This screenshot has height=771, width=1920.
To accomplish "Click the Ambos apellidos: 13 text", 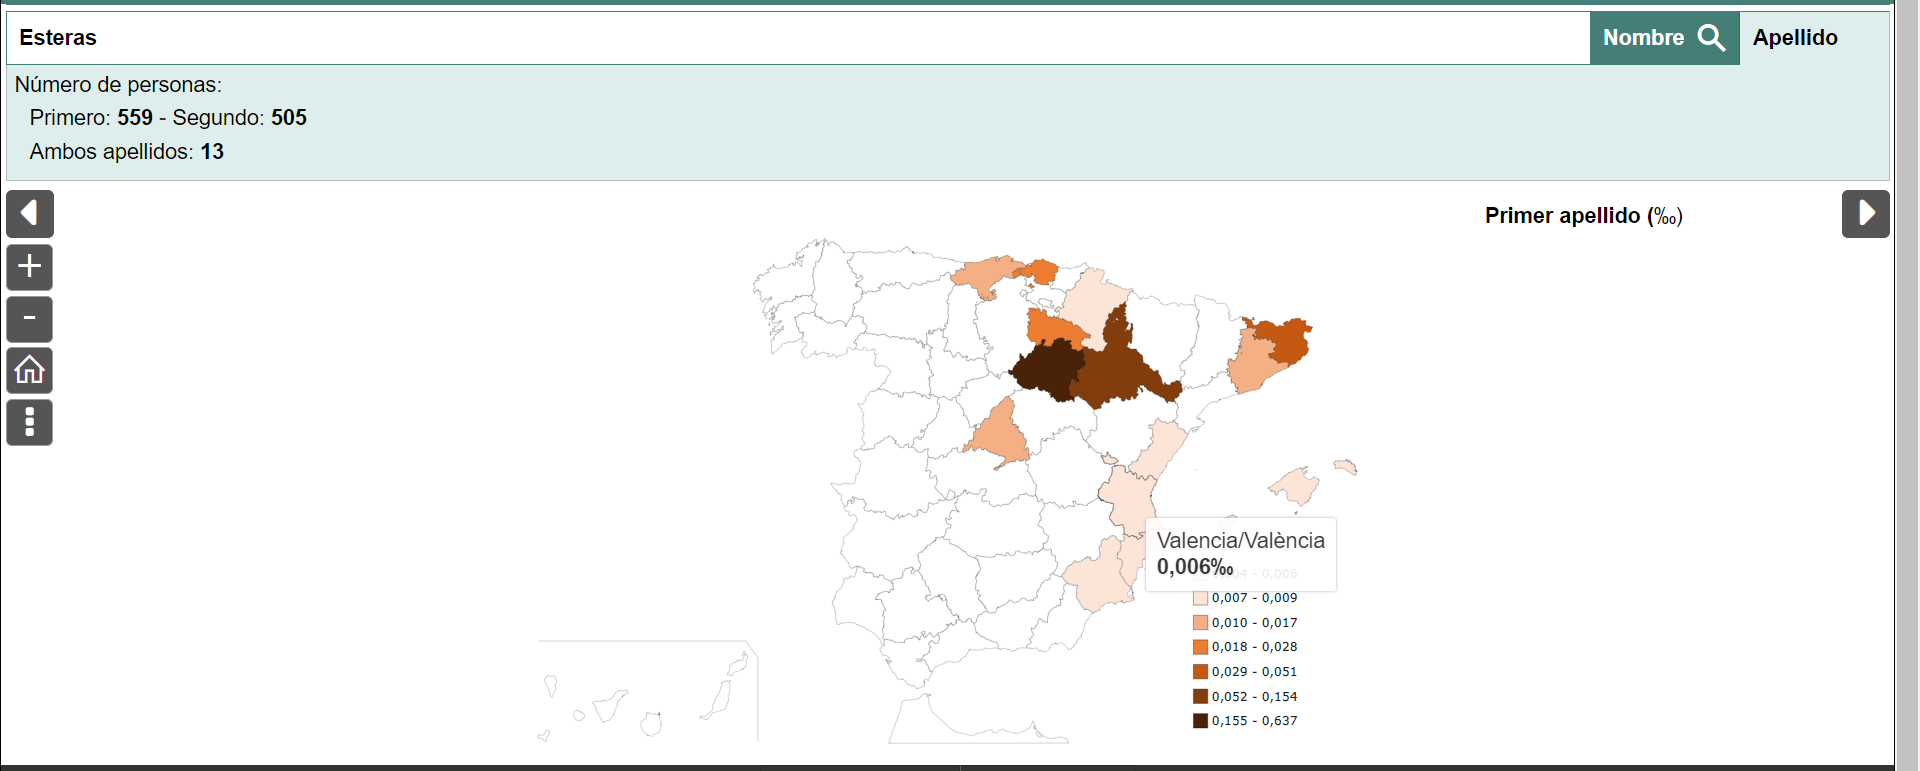I will (127, 152).
